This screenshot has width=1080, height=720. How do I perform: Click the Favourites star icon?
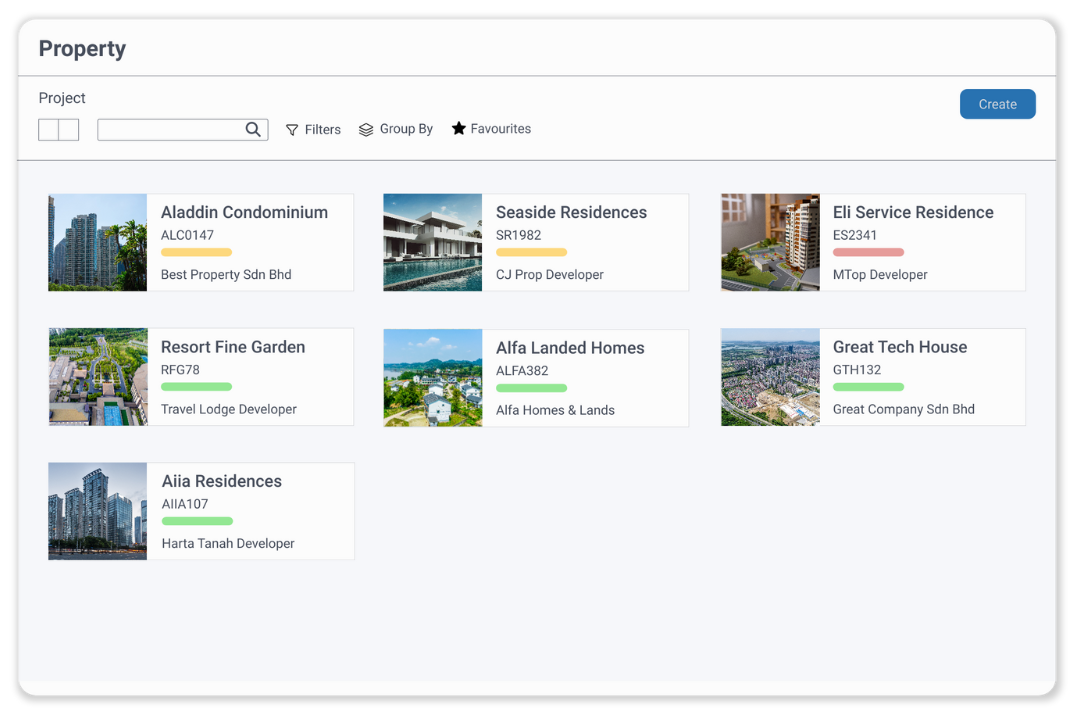click(459, 128)
